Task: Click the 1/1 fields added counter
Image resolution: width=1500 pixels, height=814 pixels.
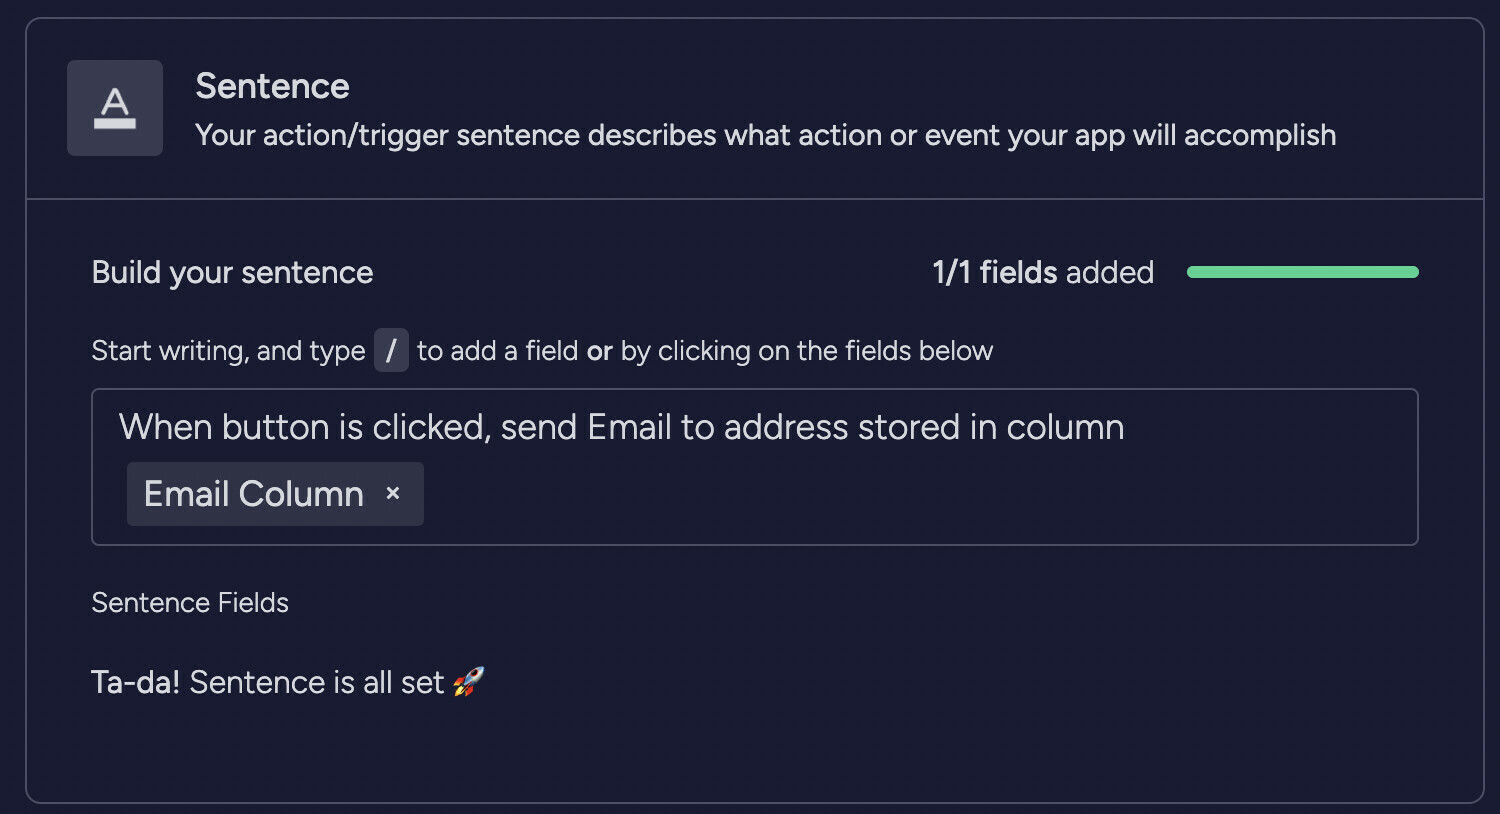Action: tap(1043, 272)
